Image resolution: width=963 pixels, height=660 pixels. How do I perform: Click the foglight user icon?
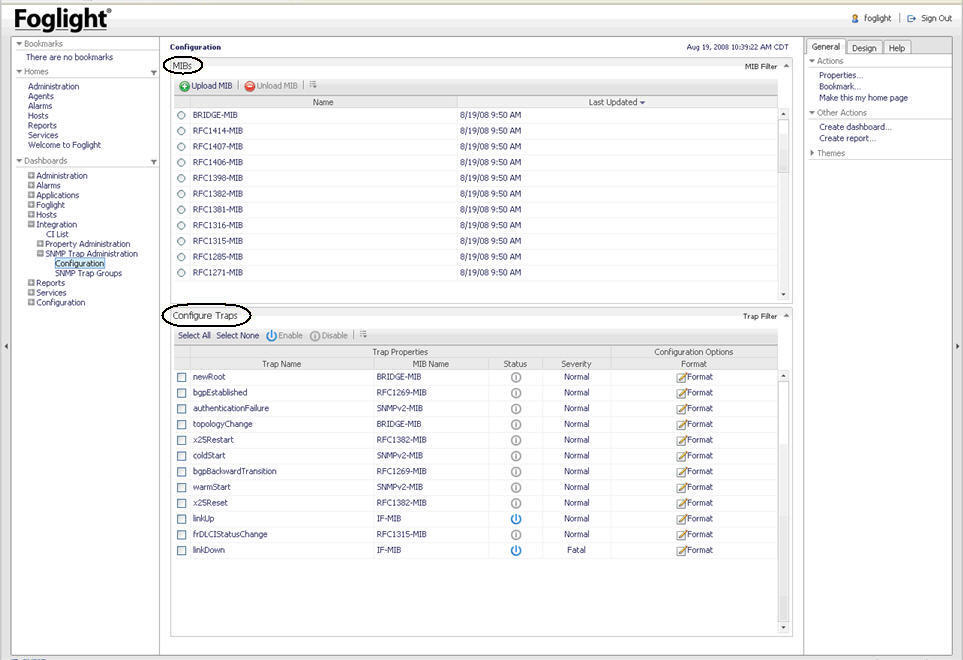855,18
